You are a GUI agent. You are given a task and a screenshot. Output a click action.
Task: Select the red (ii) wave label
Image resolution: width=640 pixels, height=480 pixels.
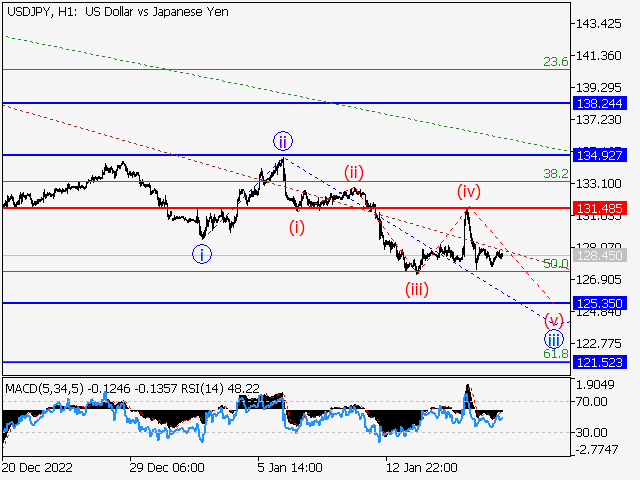click(x=353, y=172)
